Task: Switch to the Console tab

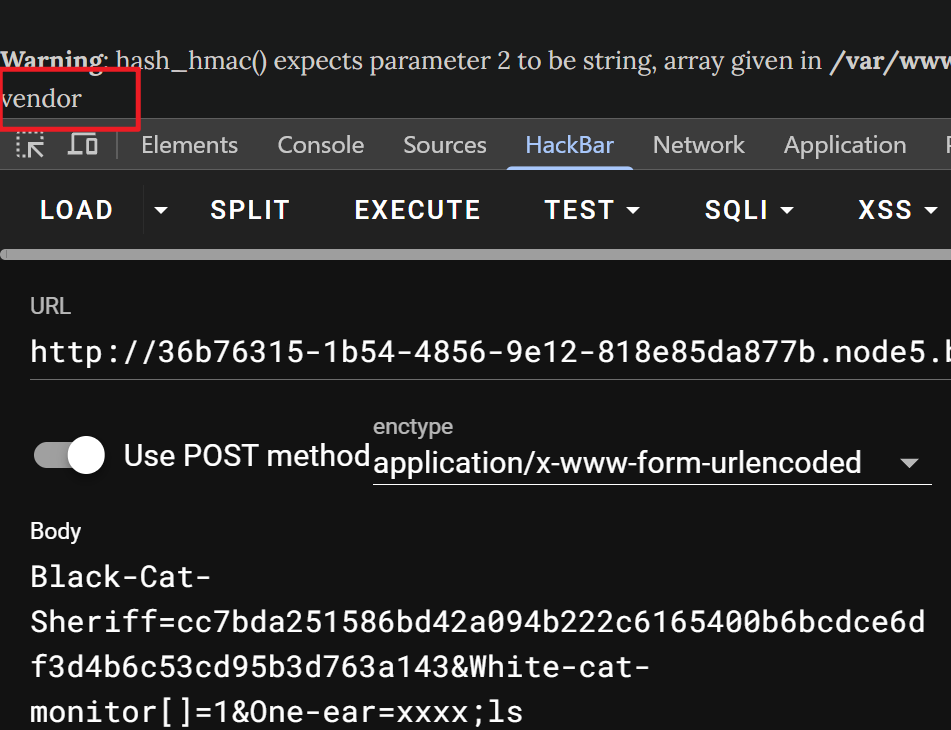Action: 320,145
